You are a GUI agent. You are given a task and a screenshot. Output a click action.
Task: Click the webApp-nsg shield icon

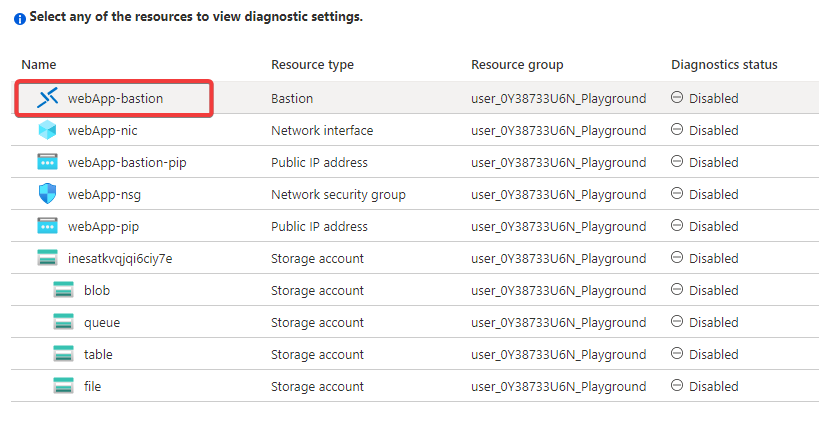(48, 194)
